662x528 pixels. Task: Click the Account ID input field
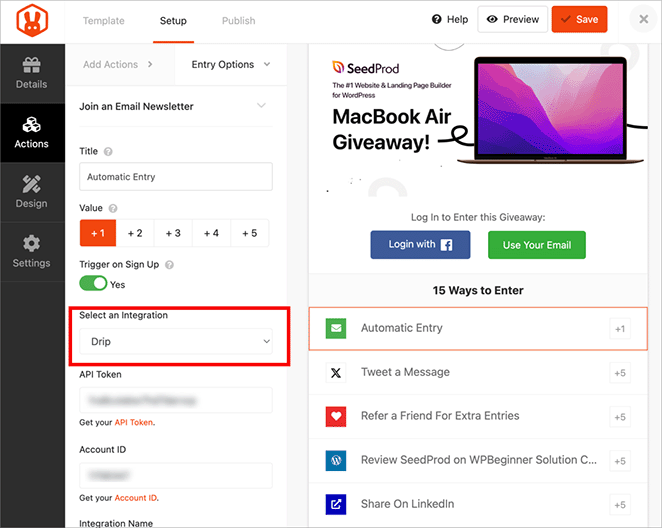176,476
